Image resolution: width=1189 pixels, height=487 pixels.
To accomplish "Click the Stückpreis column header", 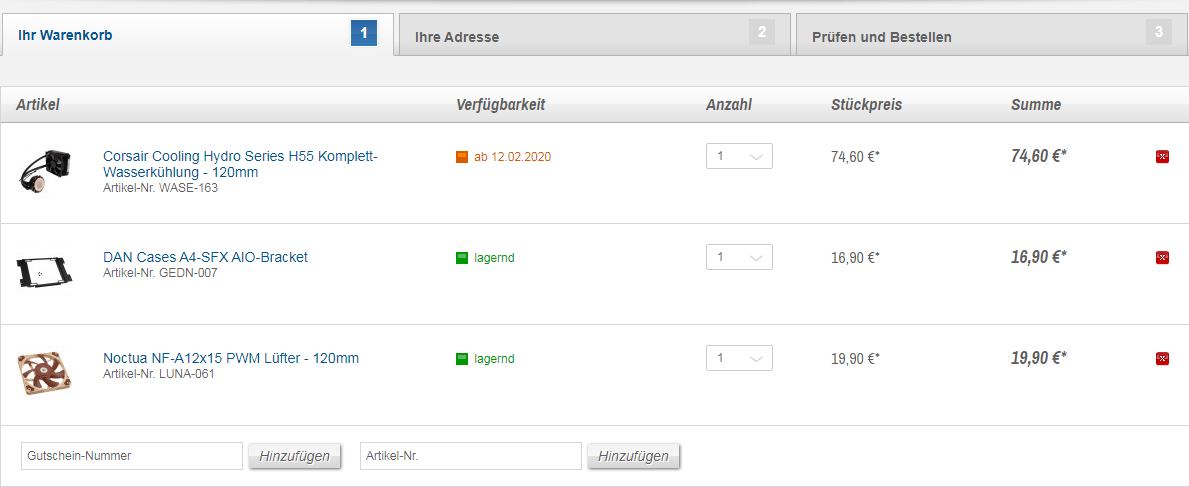I will click(867, 105).
